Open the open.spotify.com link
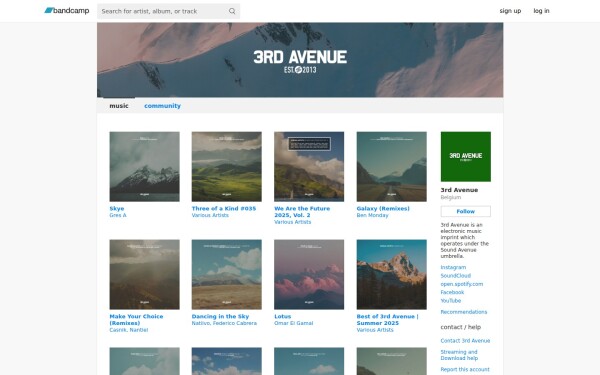 (461, 284)
